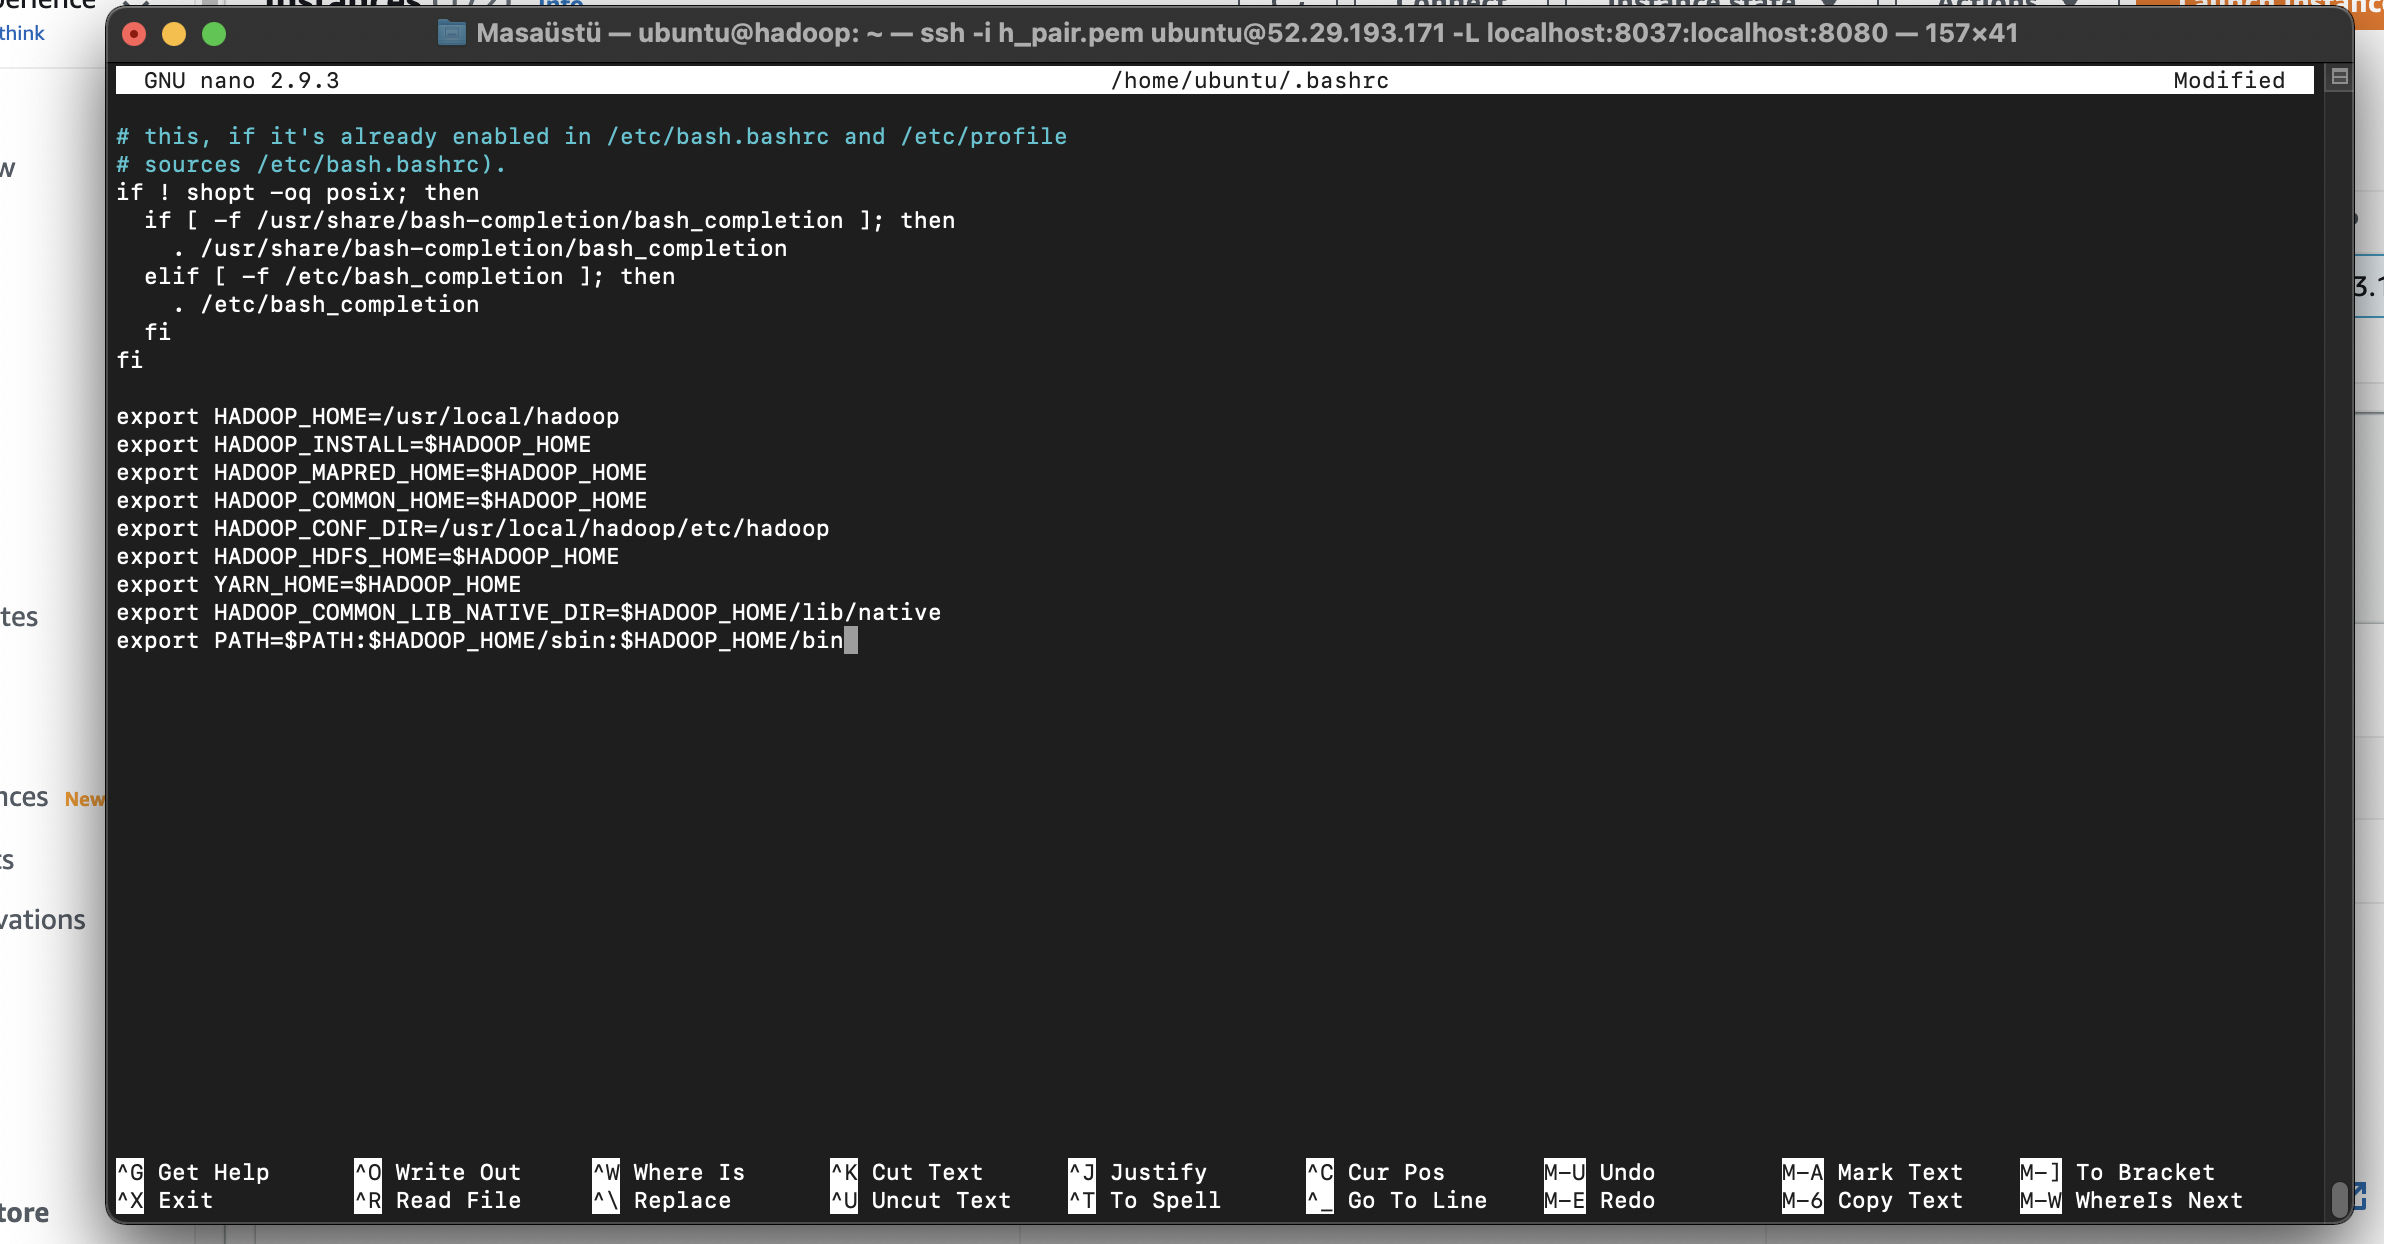The image size is (2384, 1244).
Task: Click the ^G Get Help shortcut key
Action: coord(130,1172)
